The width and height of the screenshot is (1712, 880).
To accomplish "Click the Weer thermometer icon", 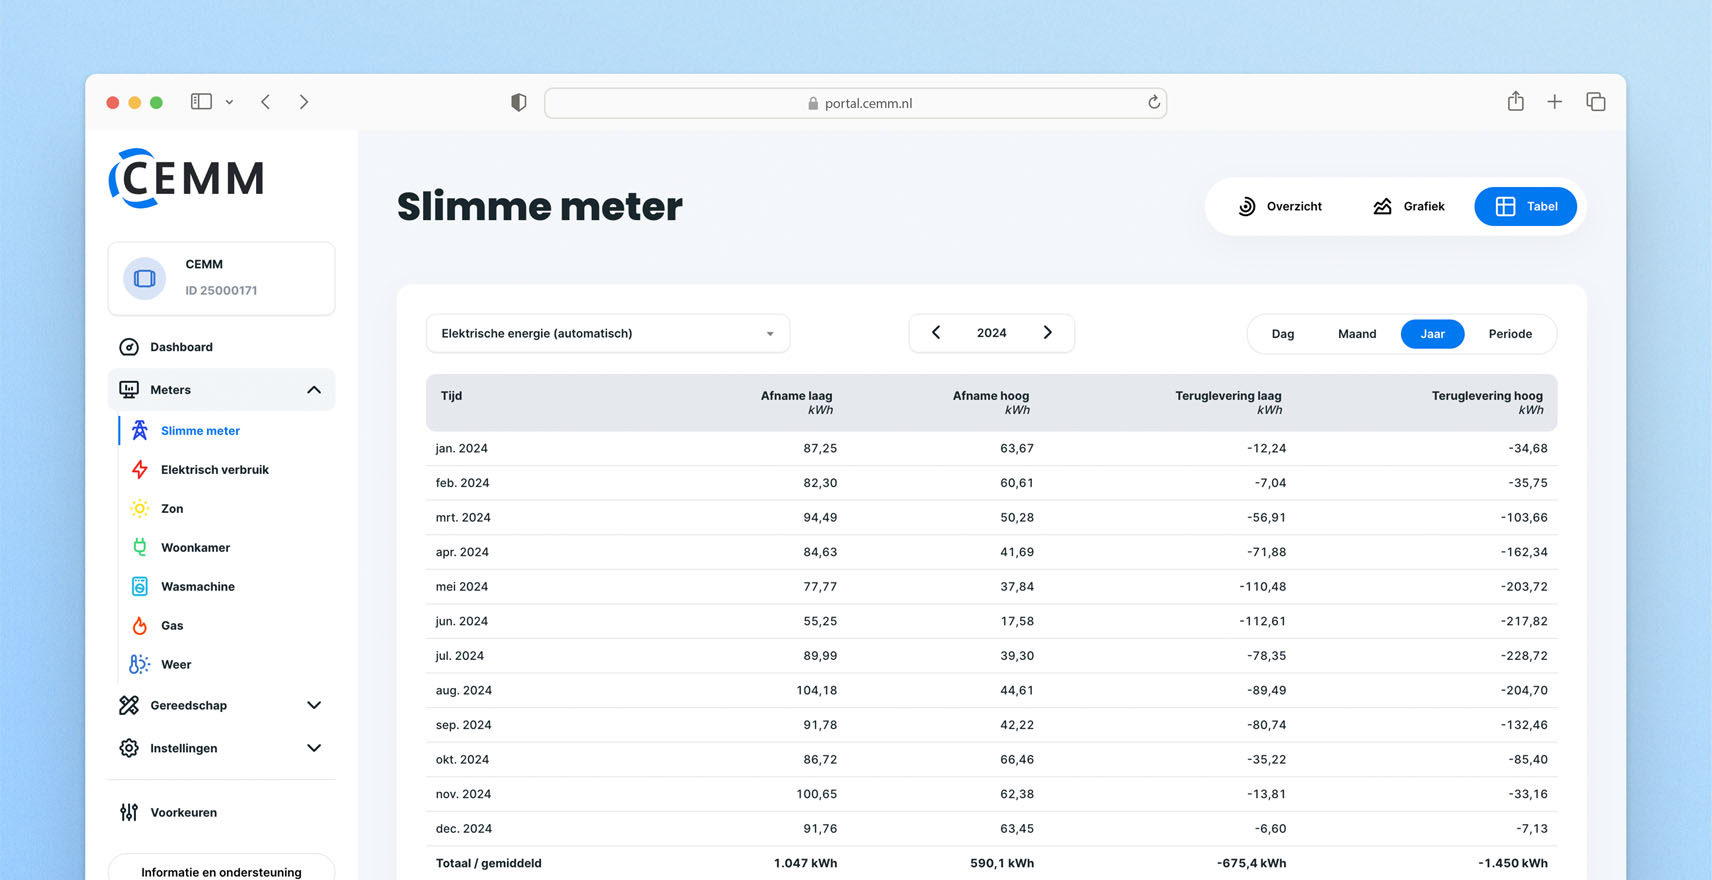I will click(x=140, y=665).
